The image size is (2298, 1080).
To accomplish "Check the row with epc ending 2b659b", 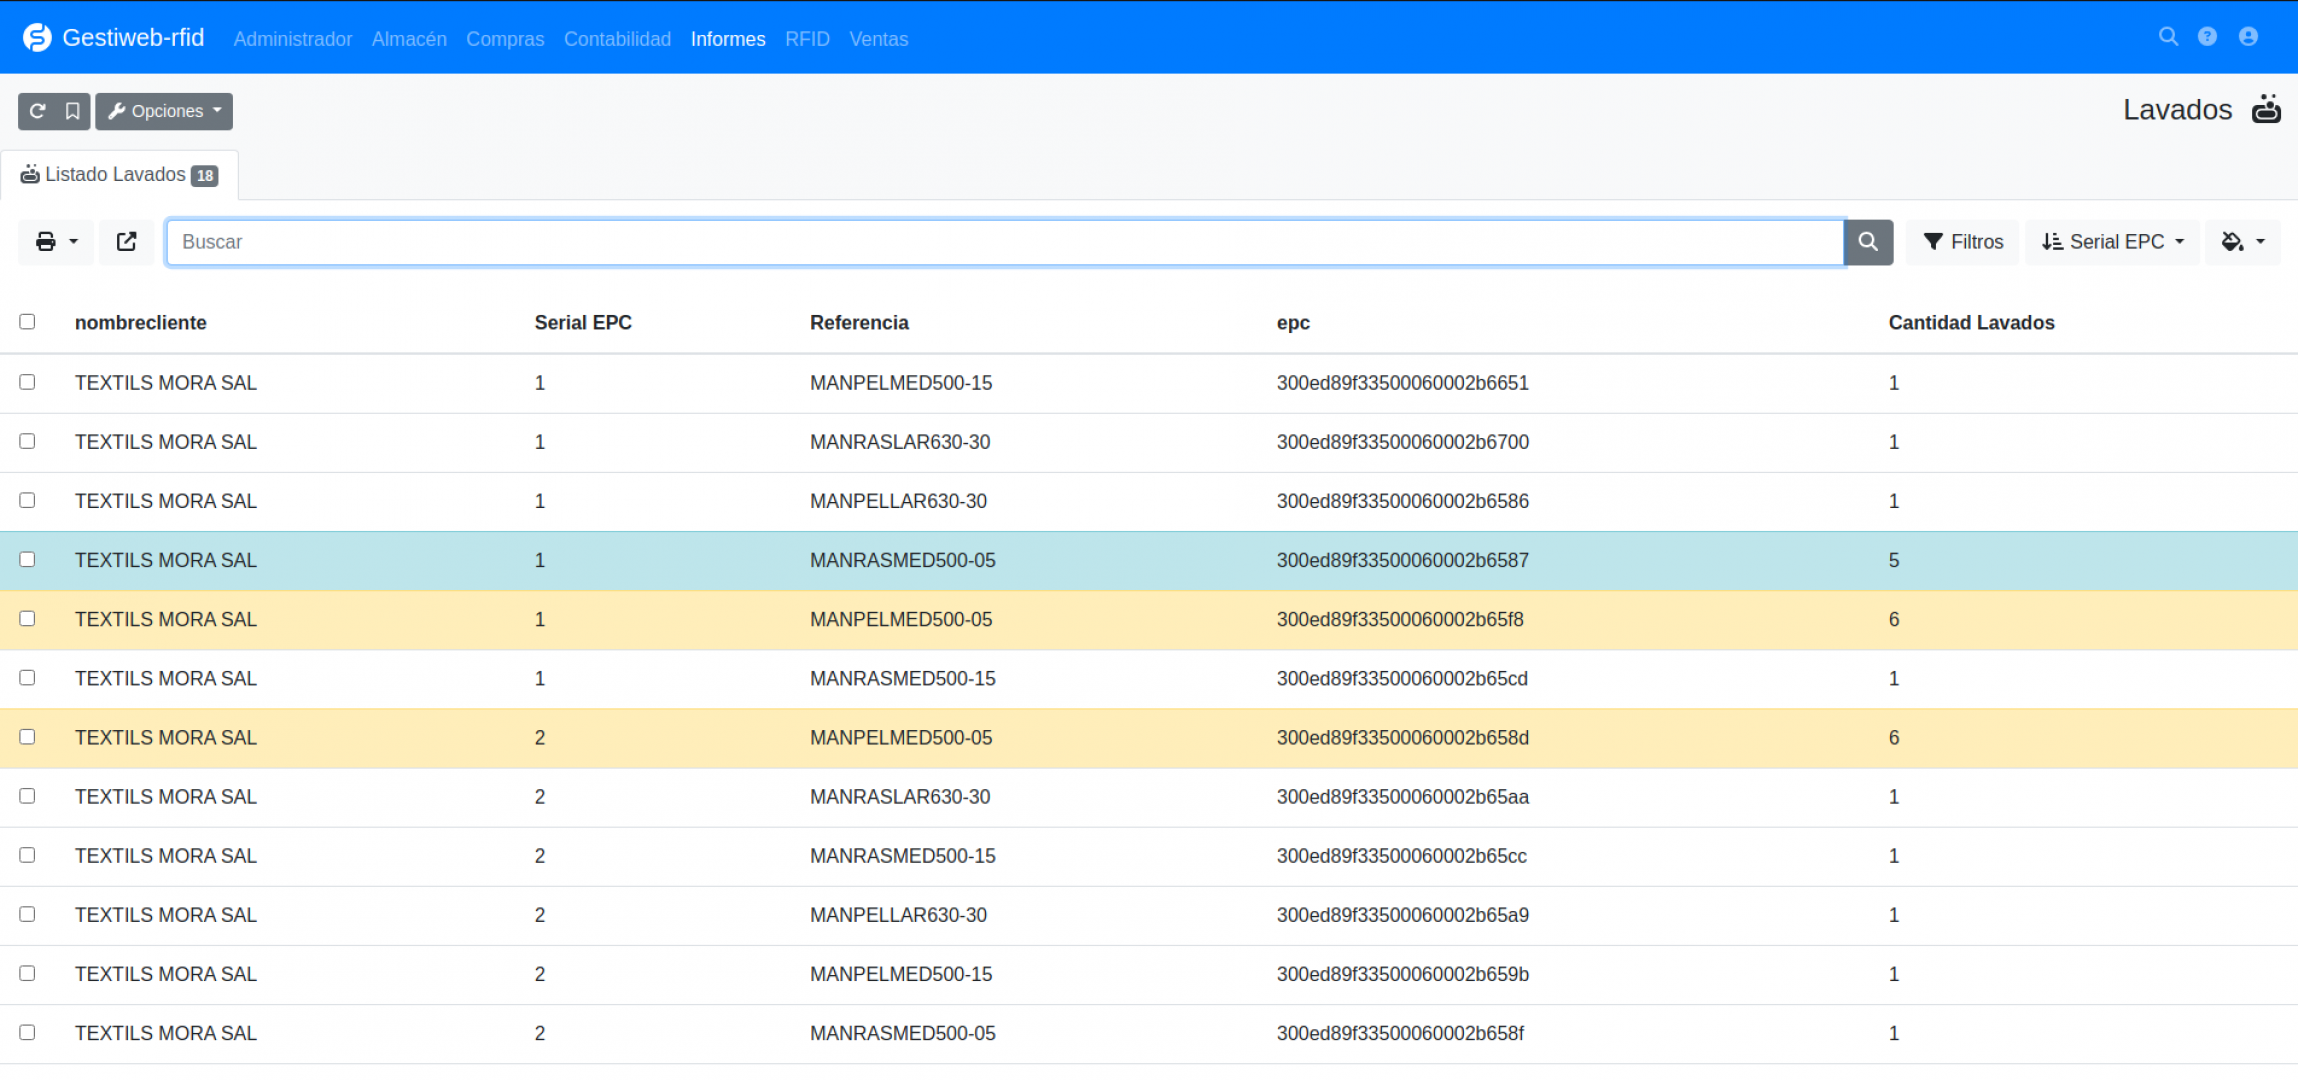I will point(27,972).
